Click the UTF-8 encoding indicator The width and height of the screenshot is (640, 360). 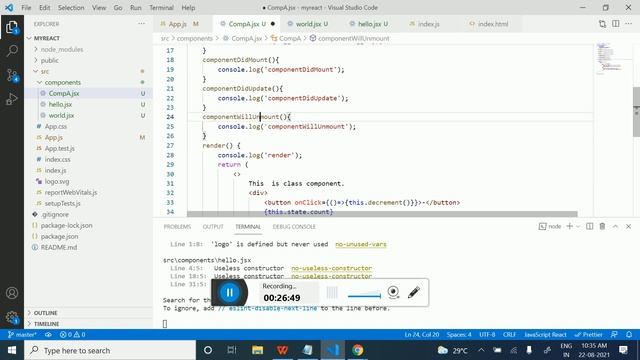[x=487, y=334]
